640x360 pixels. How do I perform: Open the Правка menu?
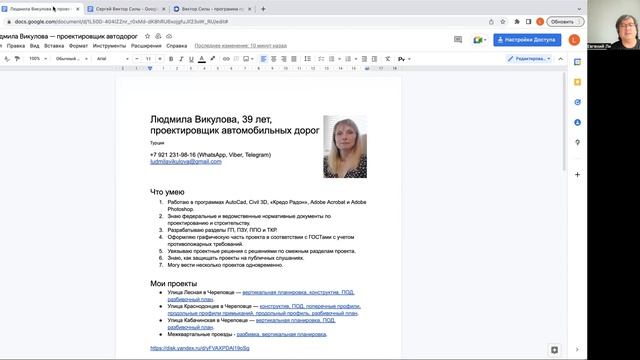point(16,46)
